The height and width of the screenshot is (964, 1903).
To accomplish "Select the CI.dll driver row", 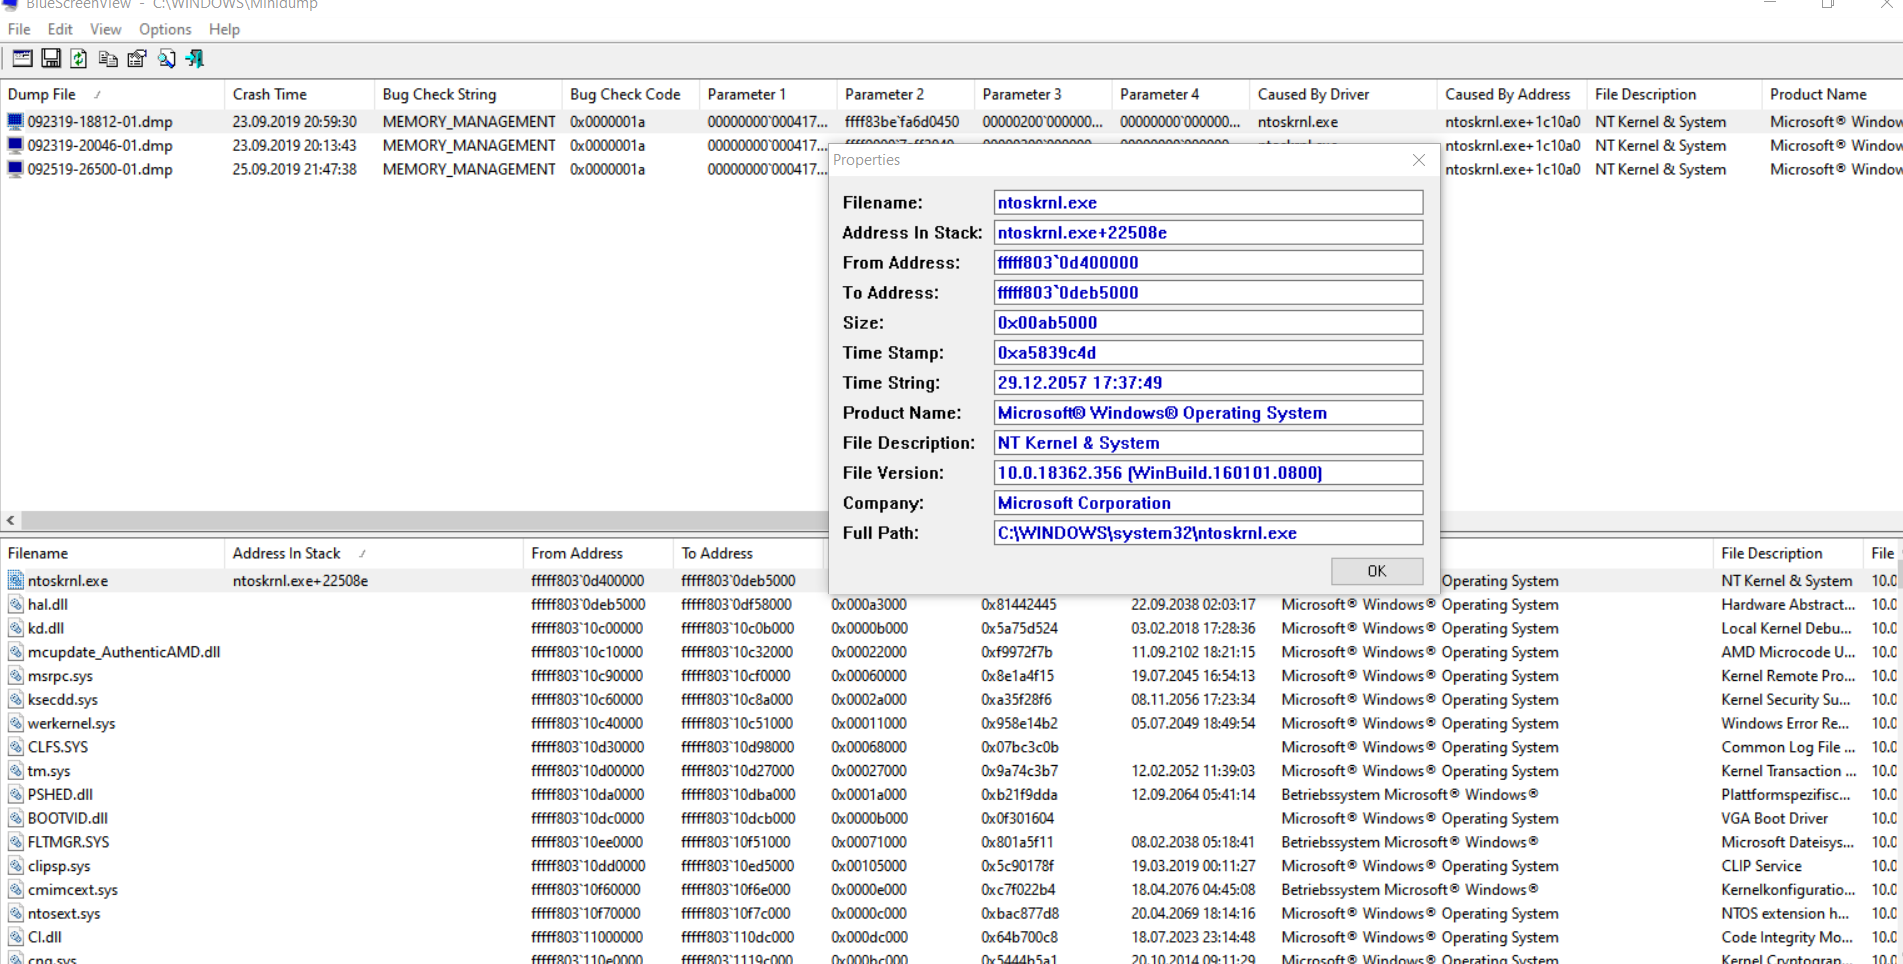I will (x=951, y=938).
